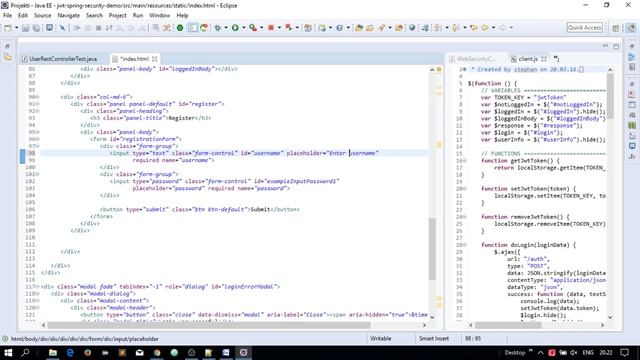This screenshot has height=360, width=640.
Task: Open the Project menu
Action: [118, 16]
